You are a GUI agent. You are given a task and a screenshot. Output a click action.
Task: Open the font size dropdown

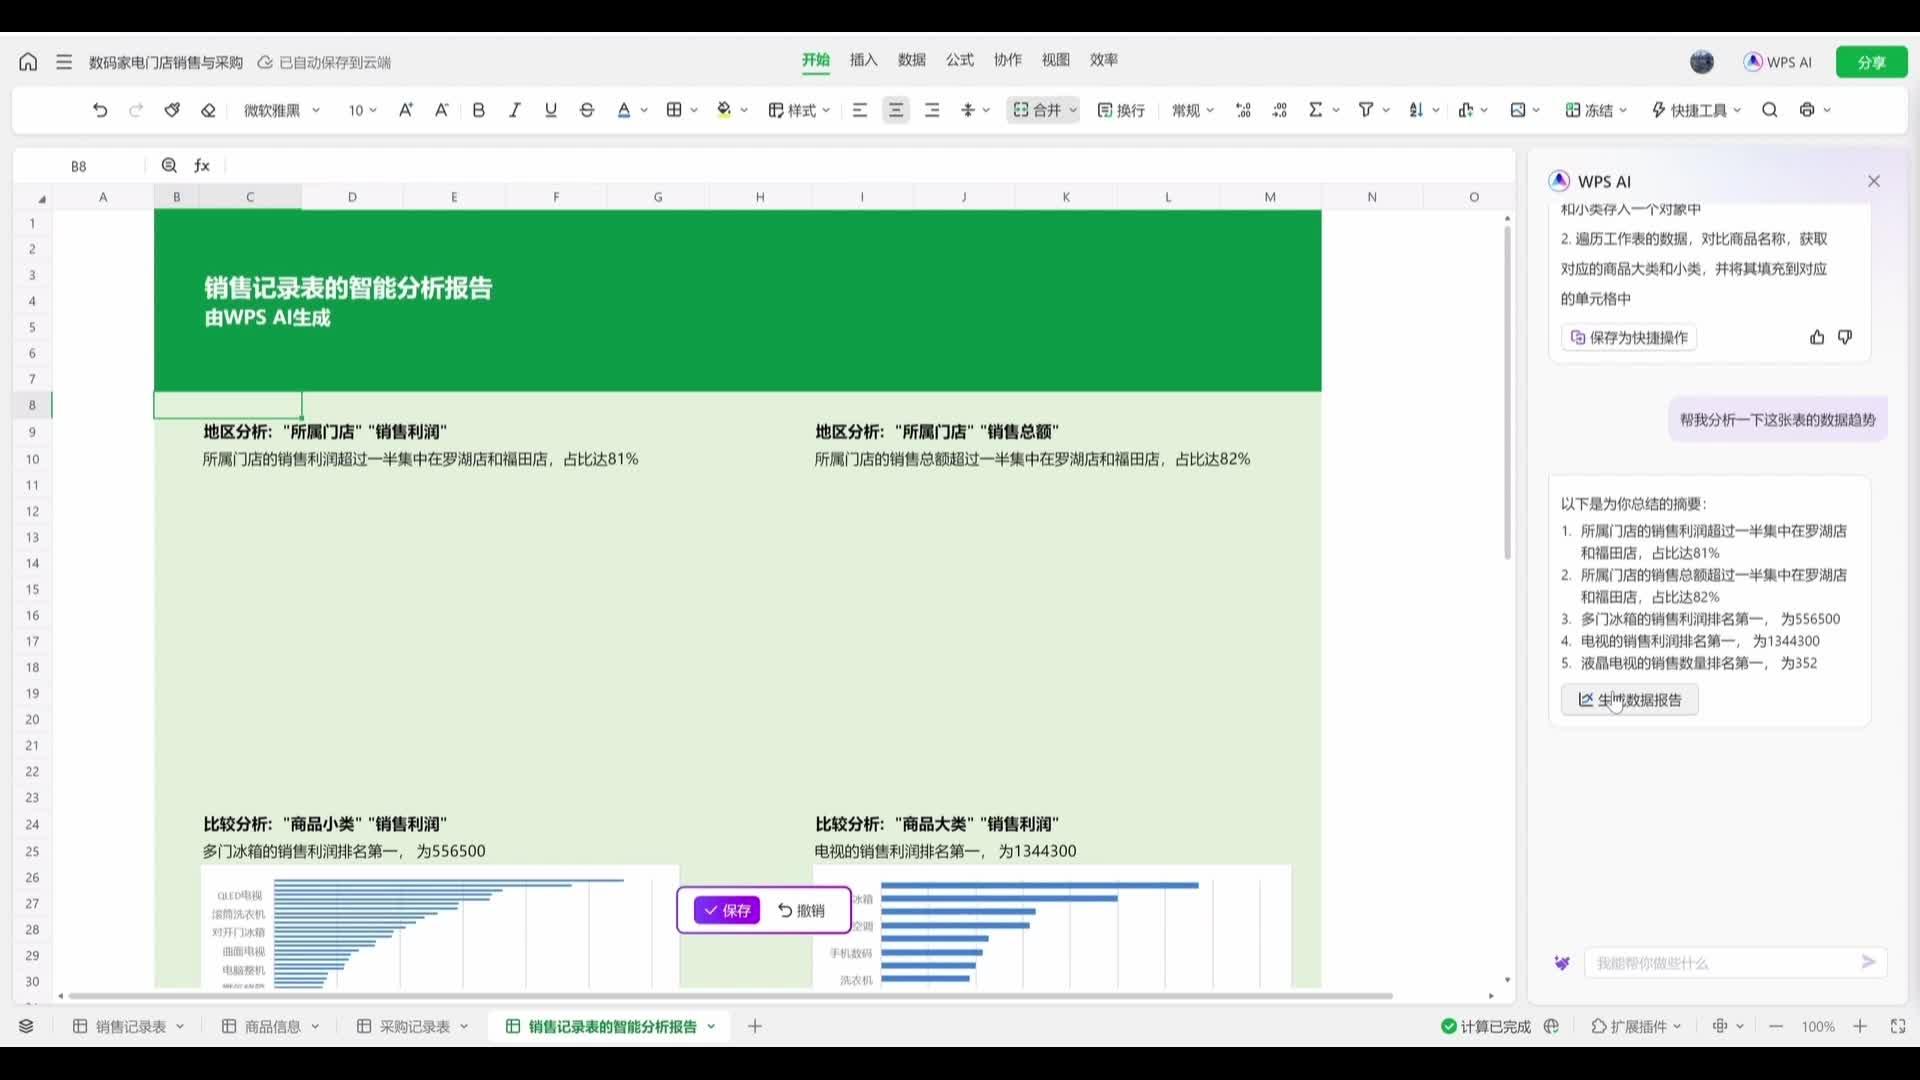(x=371, y=110)
